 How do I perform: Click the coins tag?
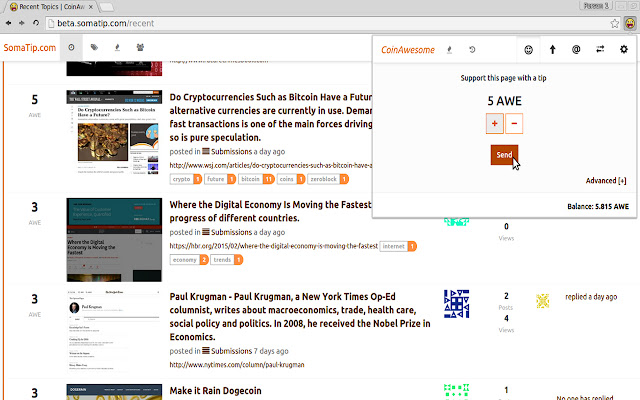tap(291, 179)
